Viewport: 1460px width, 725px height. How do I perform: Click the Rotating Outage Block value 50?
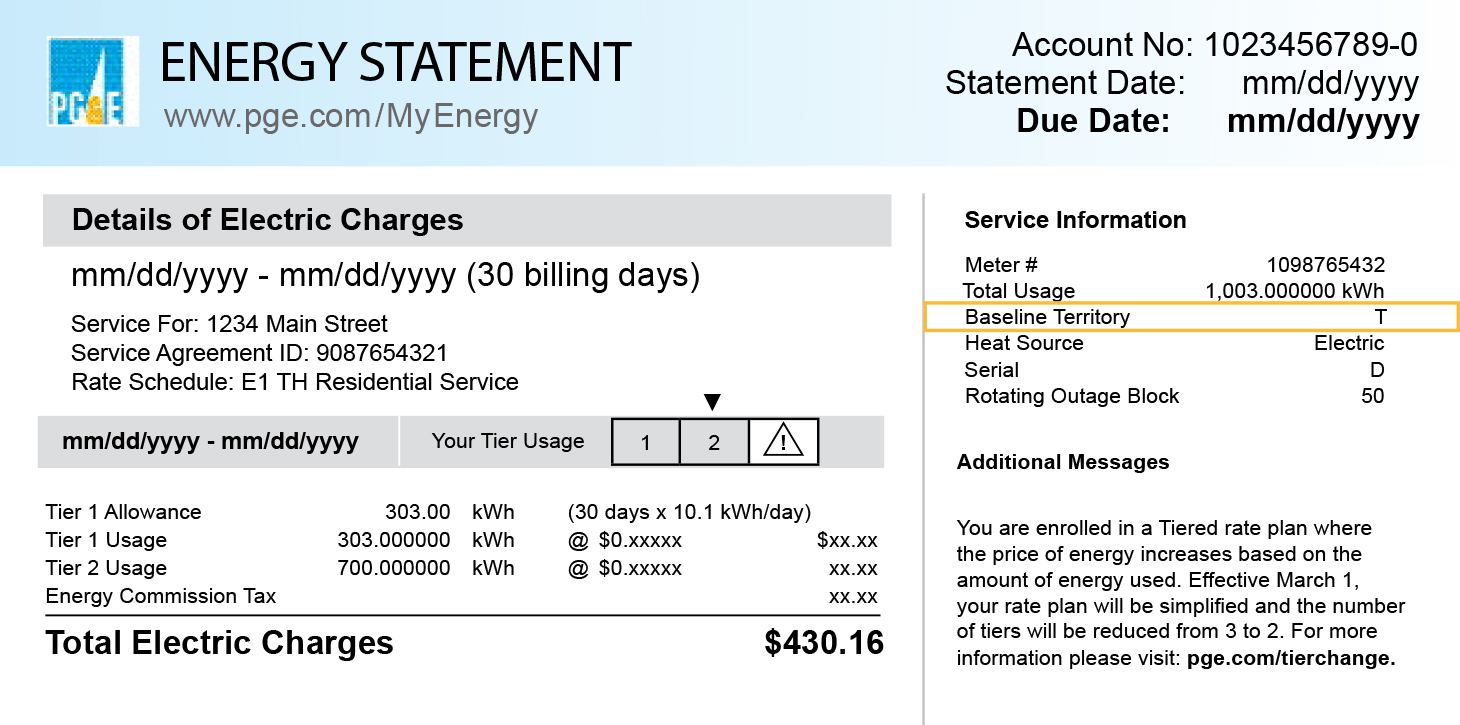click(1372, 396)
